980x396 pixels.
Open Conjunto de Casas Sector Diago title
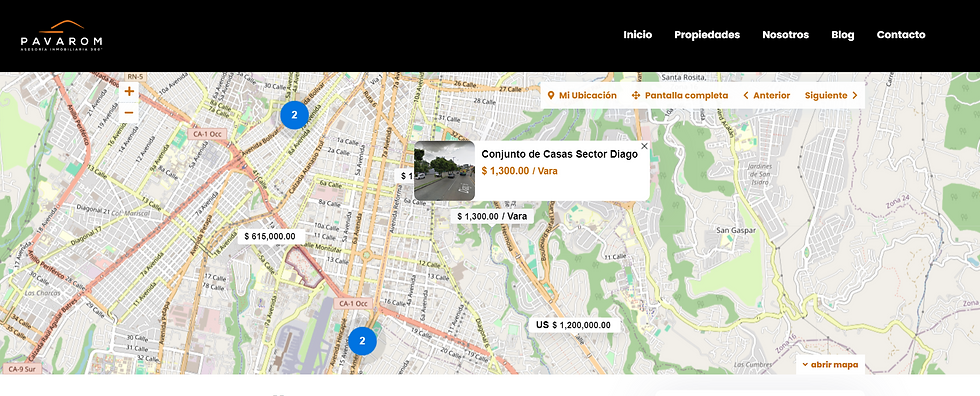tap(559, 154)
